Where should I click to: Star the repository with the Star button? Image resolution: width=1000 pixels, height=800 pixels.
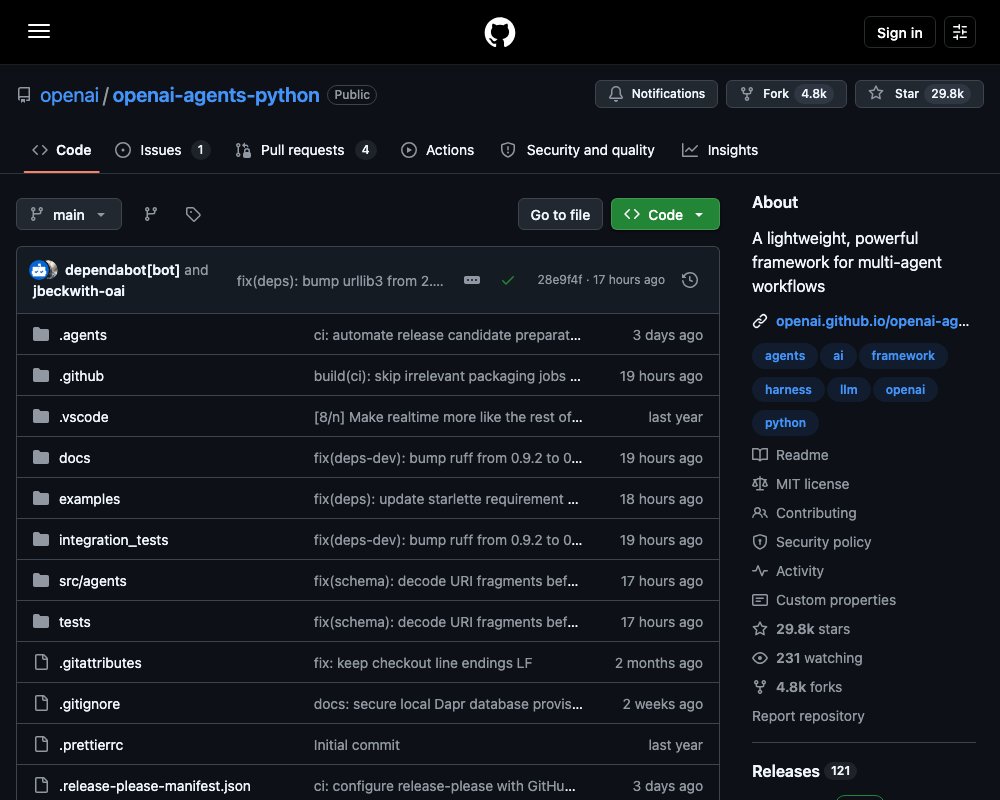click(x=919, y=94)
